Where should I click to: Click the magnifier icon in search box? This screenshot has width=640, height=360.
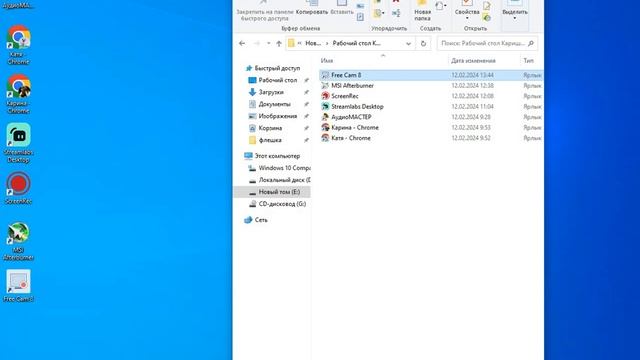pyautogui.click(x=531, y=43)
